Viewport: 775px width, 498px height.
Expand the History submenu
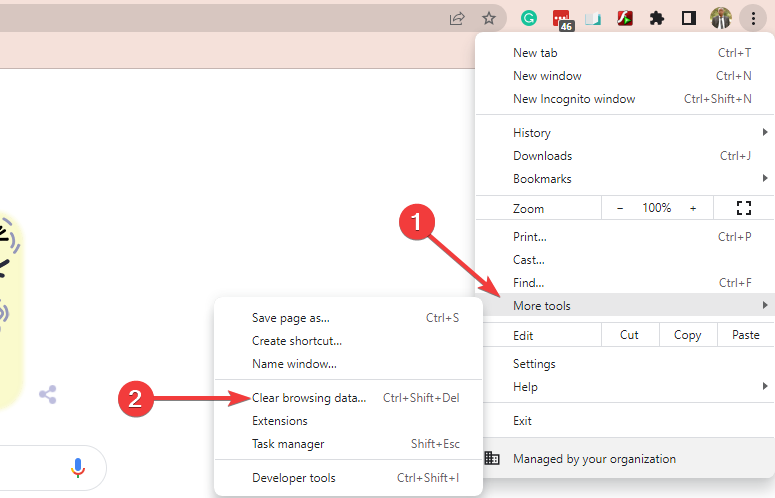[x=625, y=133]
